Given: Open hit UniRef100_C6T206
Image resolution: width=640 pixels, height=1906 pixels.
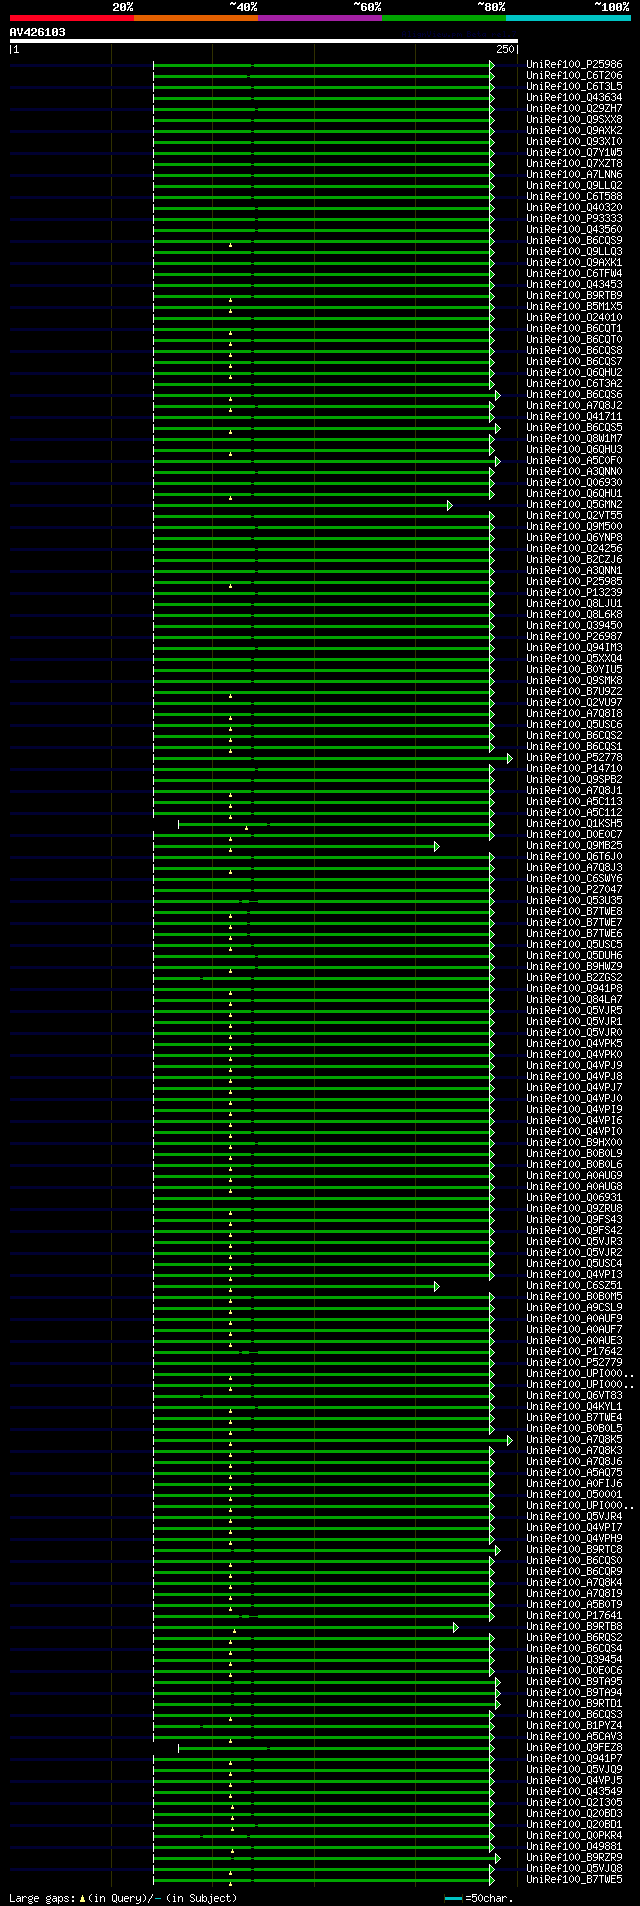Looking at the screenshot, I should (x=574, y=76).
